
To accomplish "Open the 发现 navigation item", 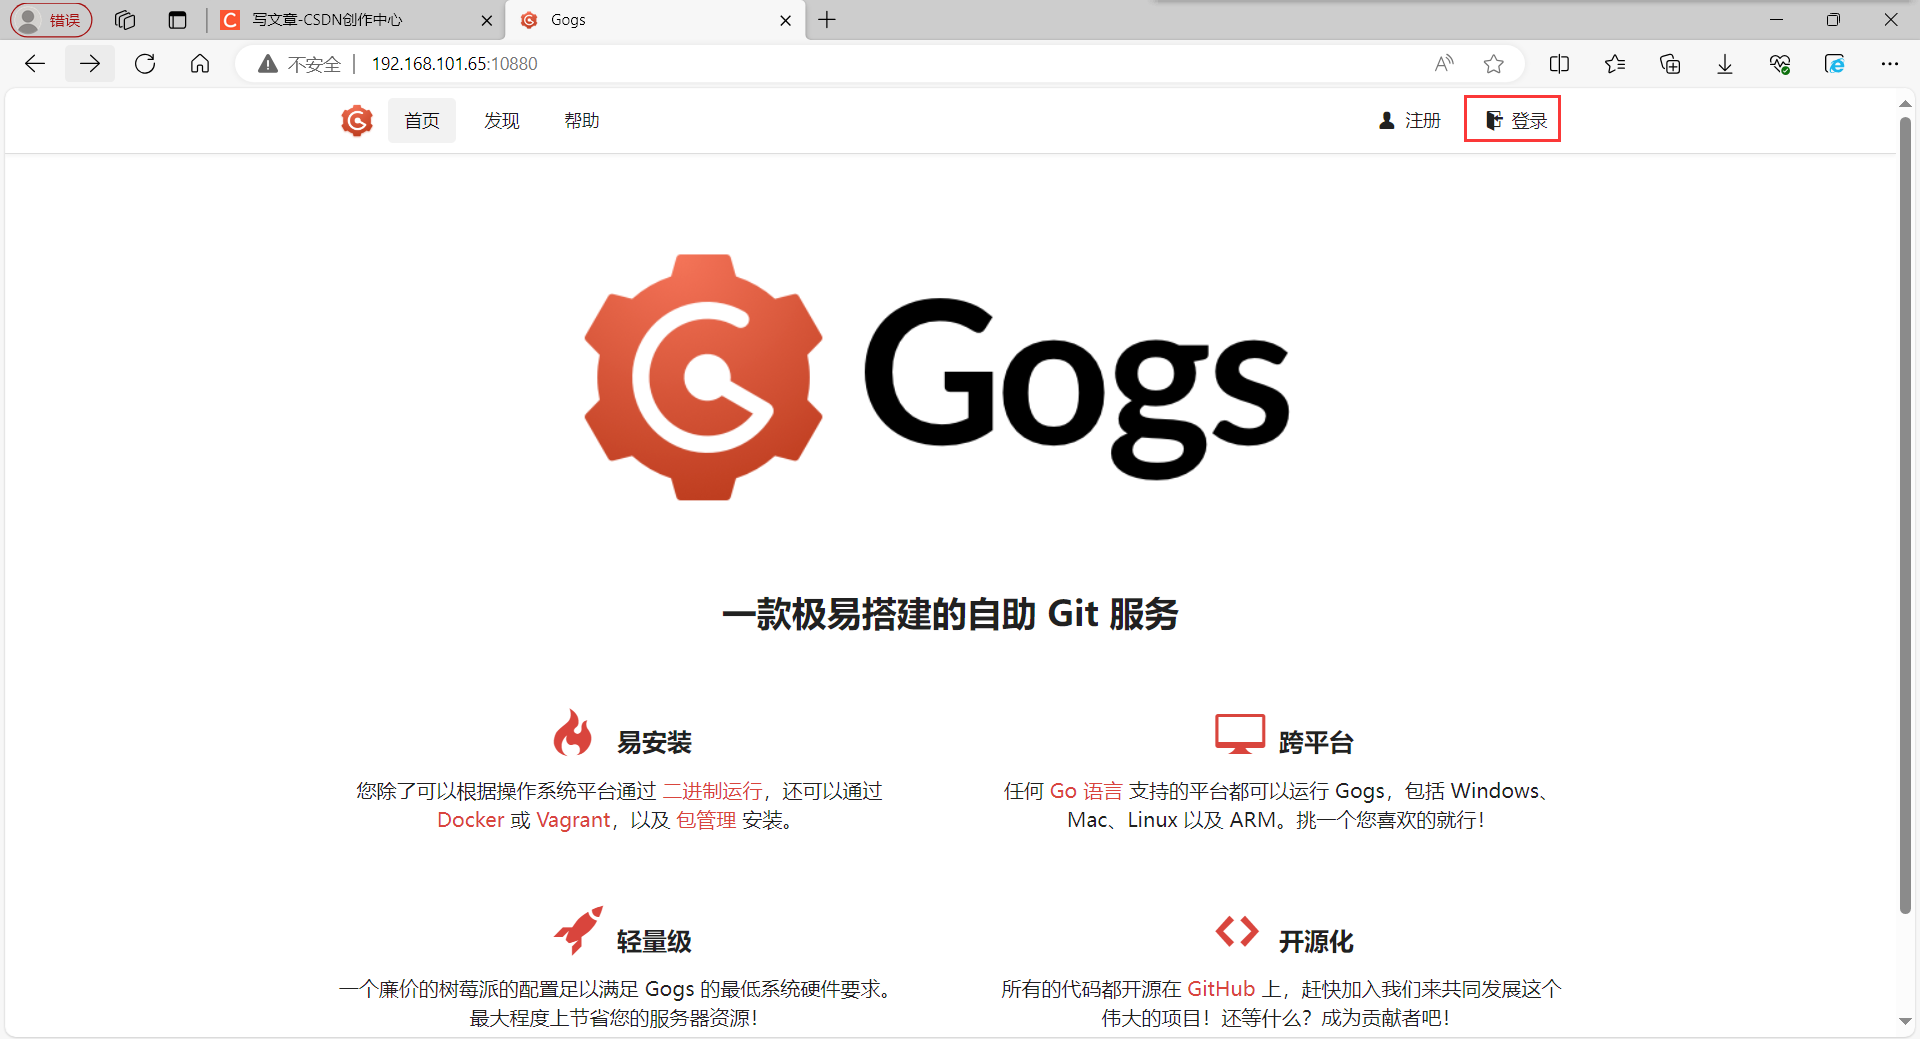I will click(502, 121).
